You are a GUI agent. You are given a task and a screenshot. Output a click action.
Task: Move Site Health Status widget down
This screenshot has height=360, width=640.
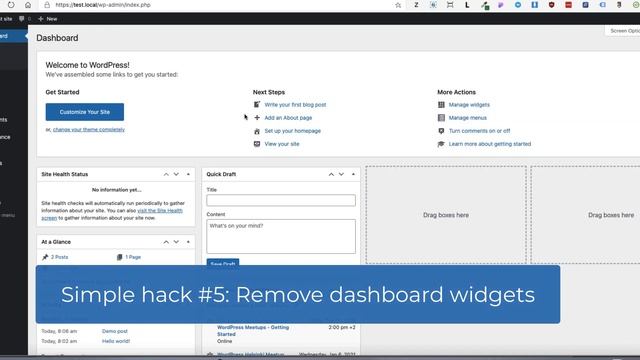point(176,174)
